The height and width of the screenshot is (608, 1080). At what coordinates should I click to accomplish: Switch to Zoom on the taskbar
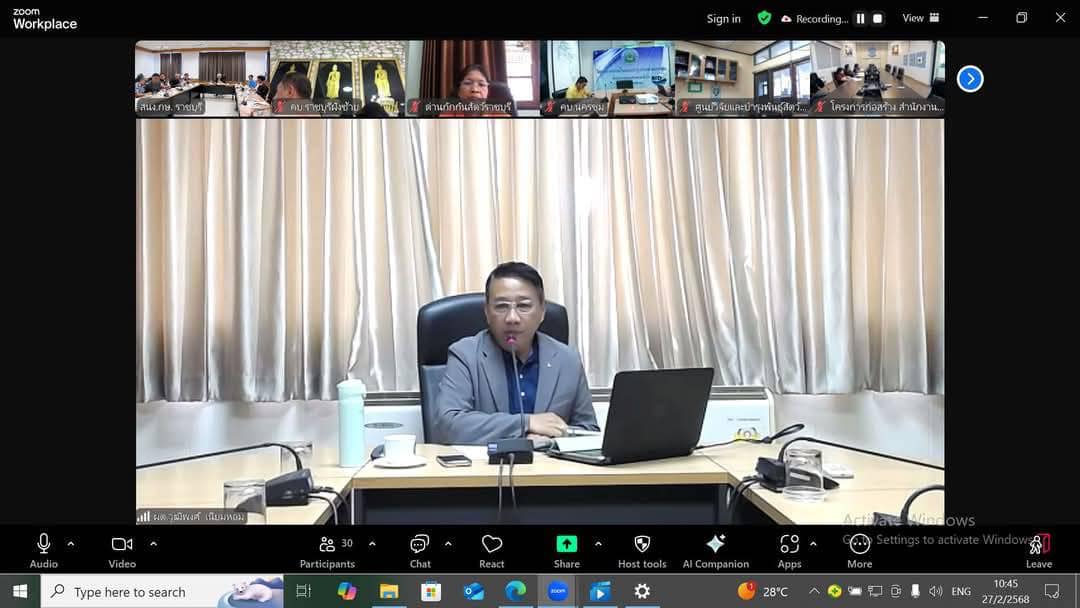558,591
